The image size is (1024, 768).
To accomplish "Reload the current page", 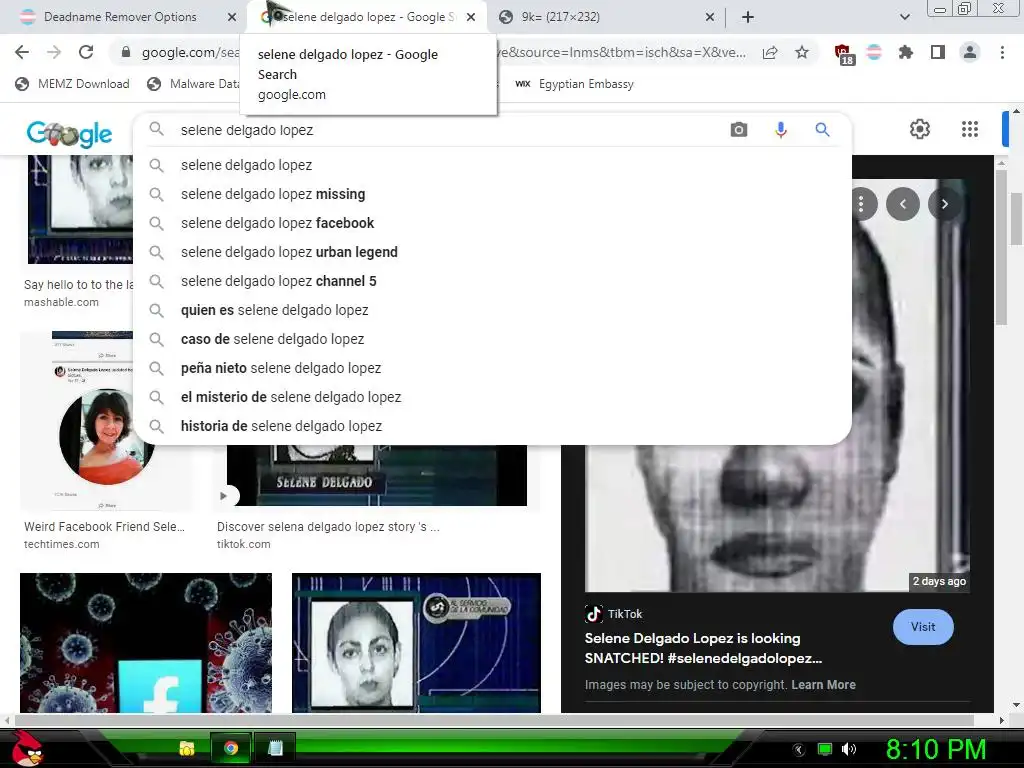I will tap(86, 52).
